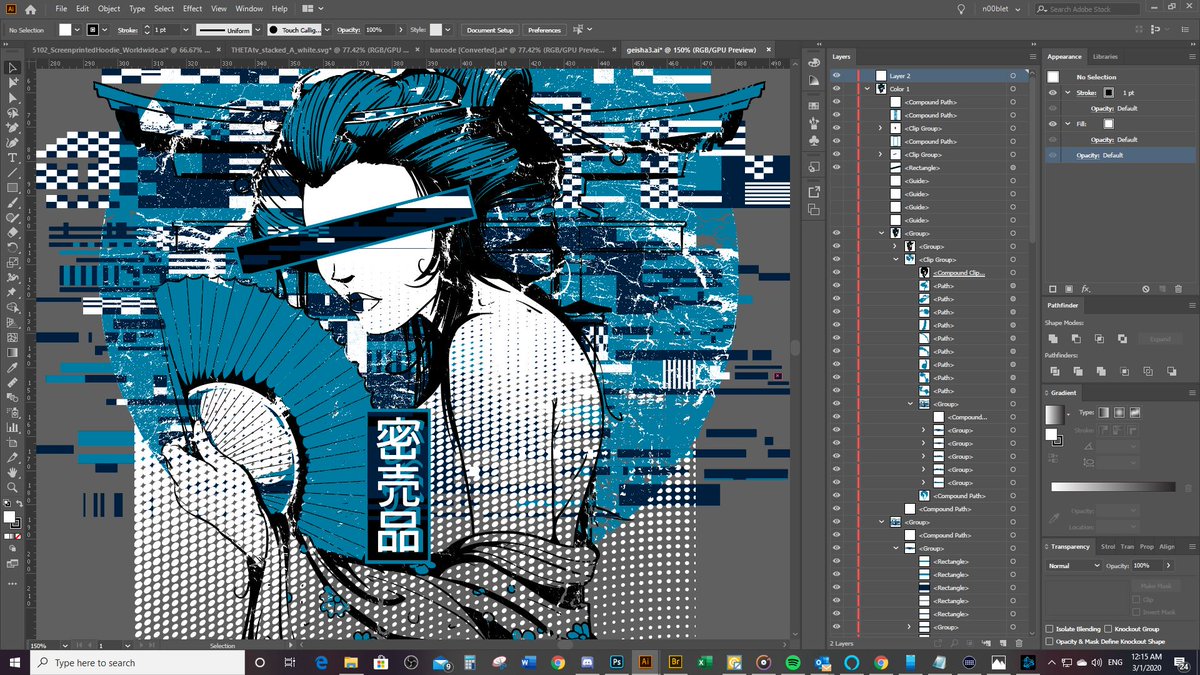Click the gradient slider bar
Viewport: 1200px width, 675px height.
point(1113,487)
